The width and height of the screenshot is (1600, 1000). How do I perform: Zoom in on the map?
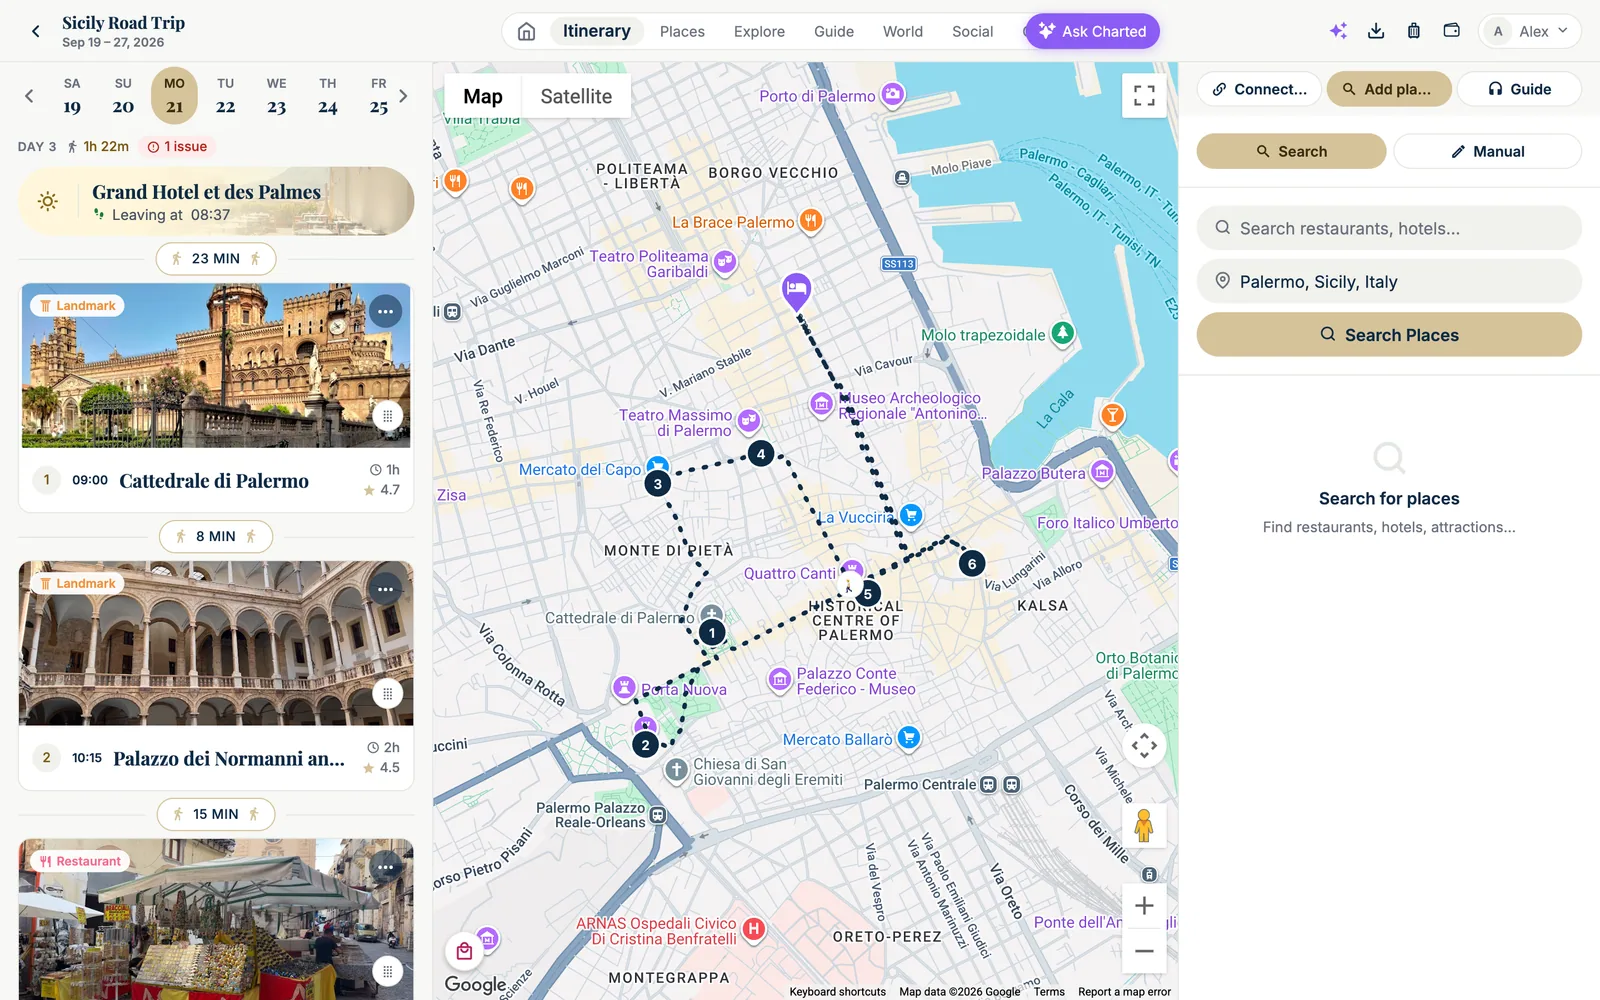pyautogui.click(x=1144, y=906)
